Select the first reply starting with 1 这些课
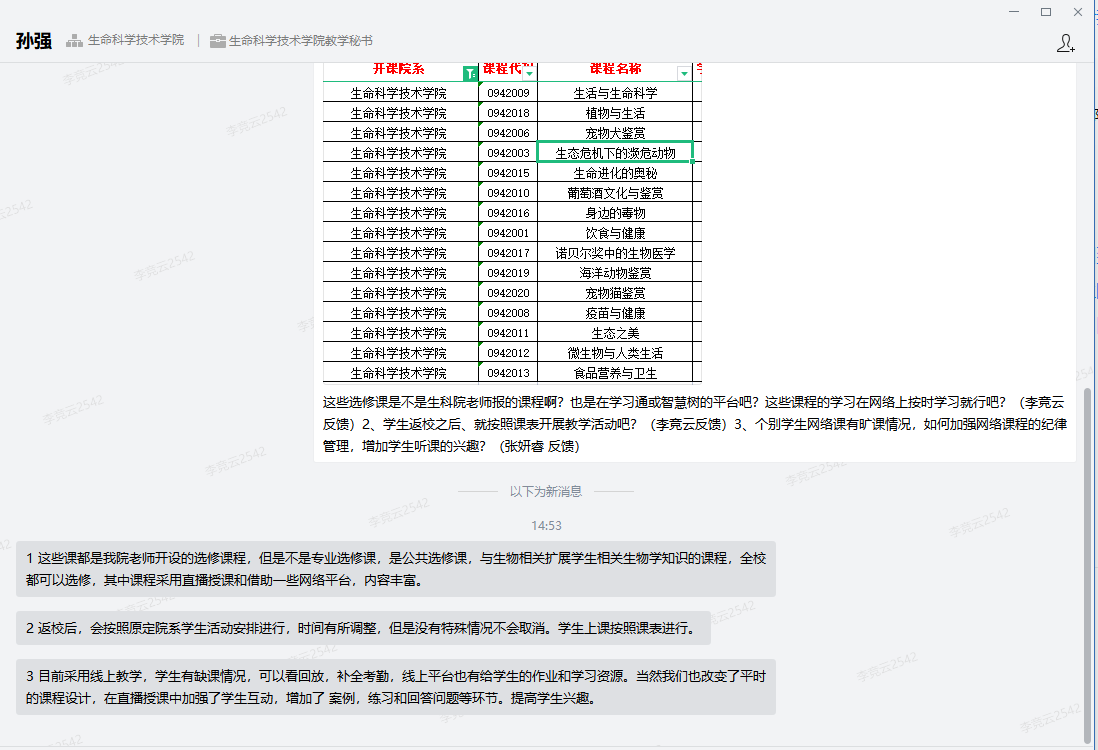The width and height of the screenshot is (1098, 750). (396, 569)
